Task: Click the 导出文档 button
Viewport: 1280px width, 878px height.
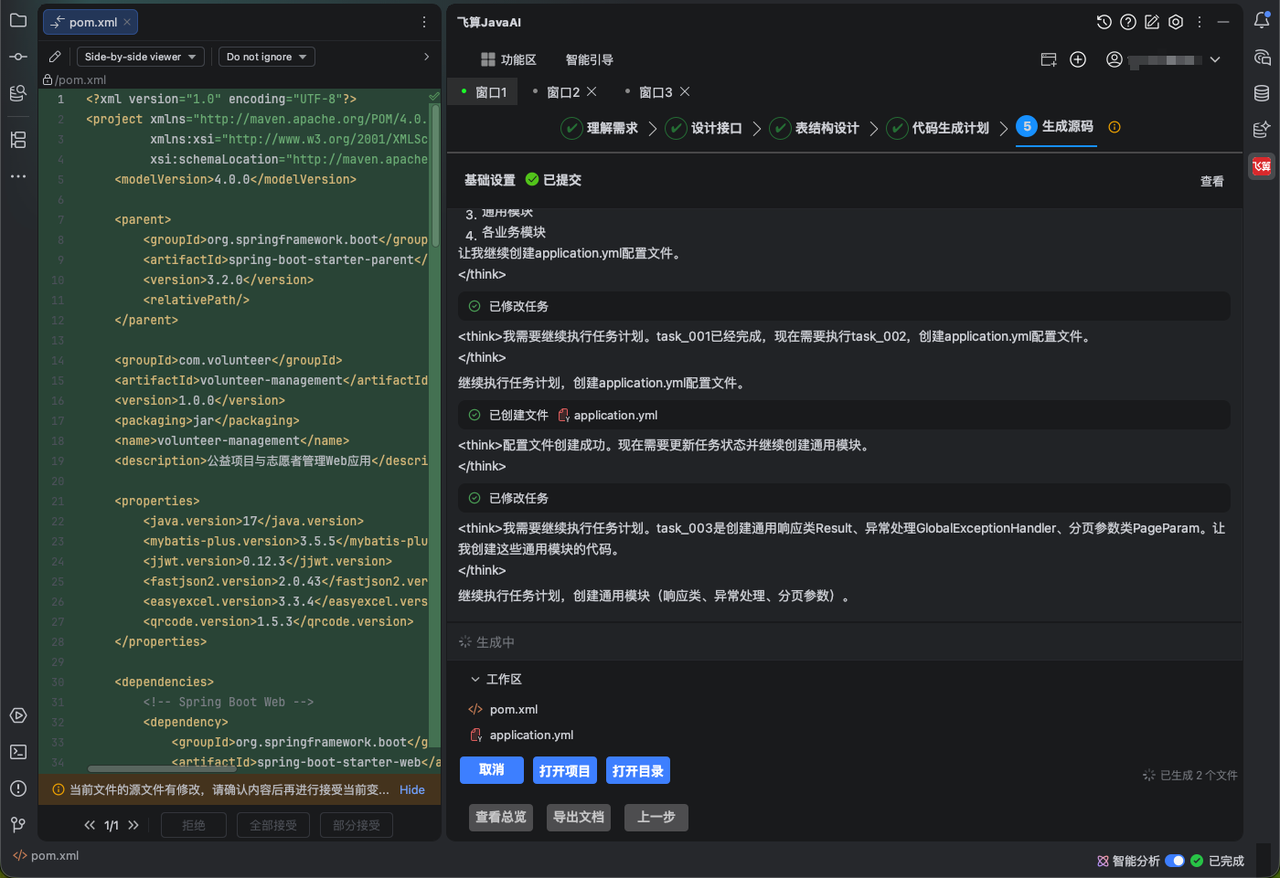Action: pos(579,817)
